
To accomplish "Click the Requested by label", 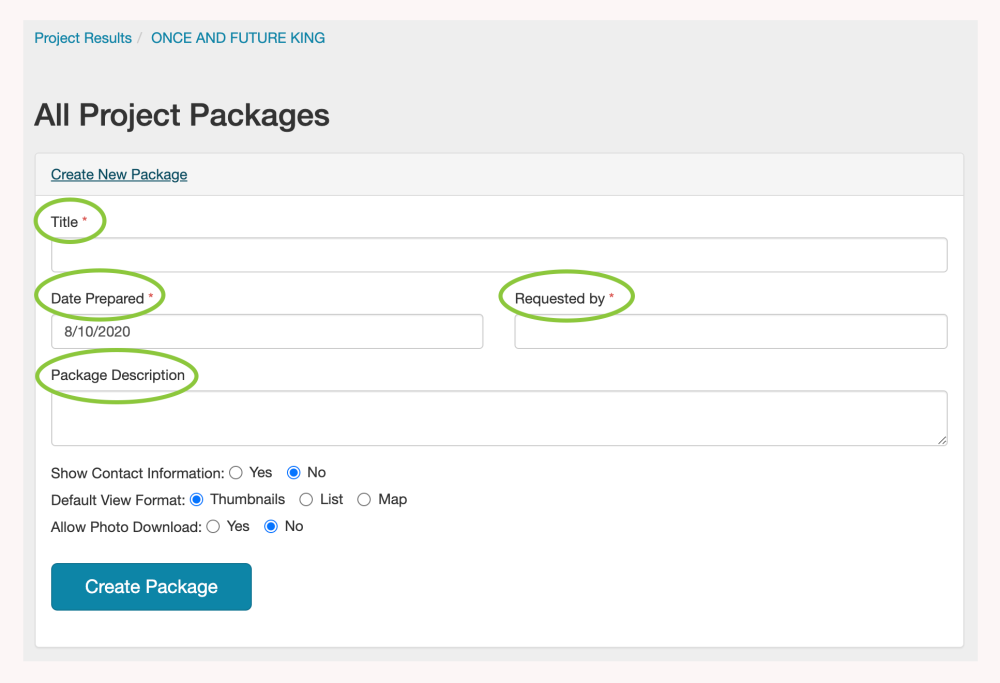I will coord(560,298).
